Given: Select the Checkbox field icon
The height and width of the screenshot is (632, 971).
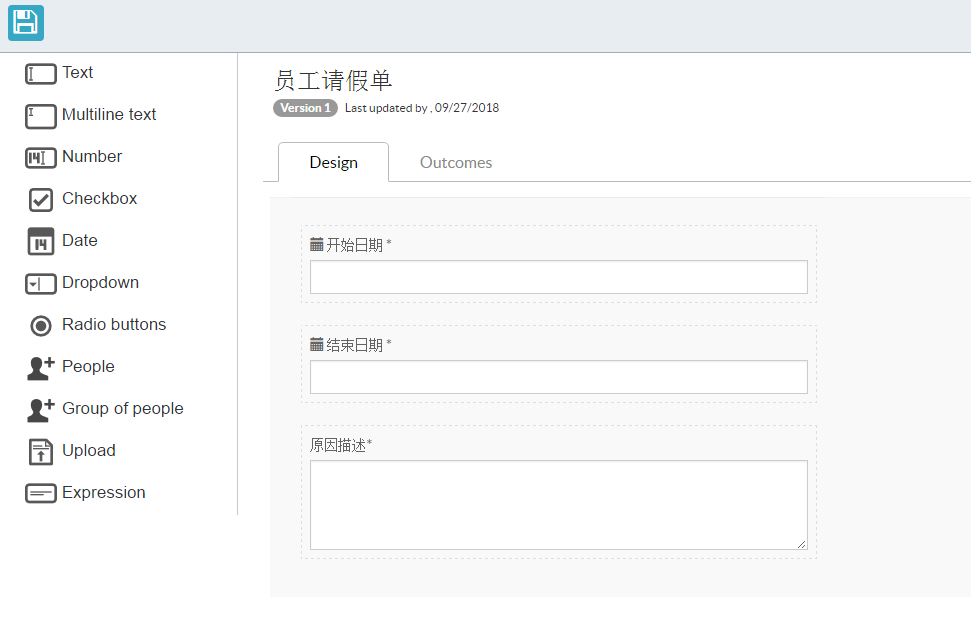Looking at the screenshot, I should tap(41, 200).
